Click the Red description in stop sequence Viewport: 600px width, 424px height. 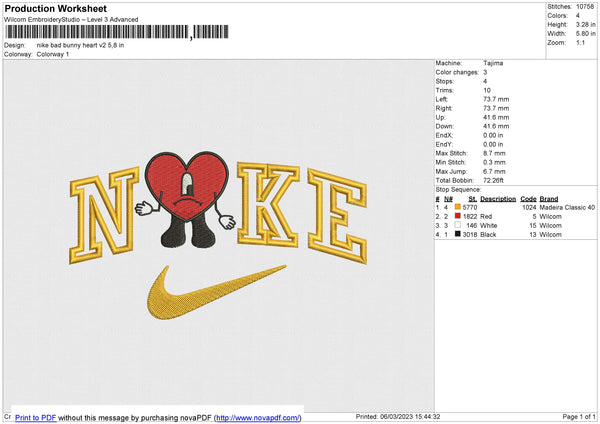pyautogui.click(x=486, y=217)
